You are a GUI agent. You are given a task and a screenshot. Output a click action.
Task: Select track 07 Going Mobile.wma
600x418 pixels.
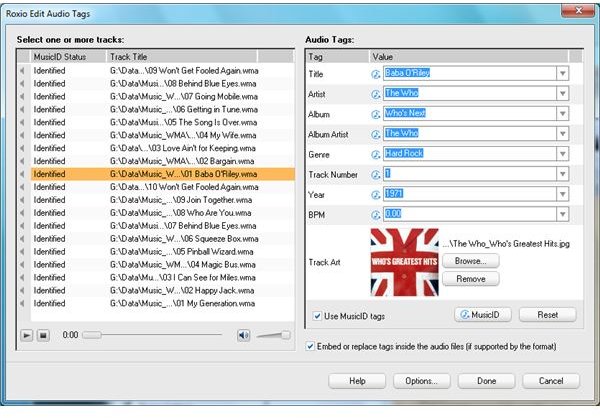[x=163, y=96]
